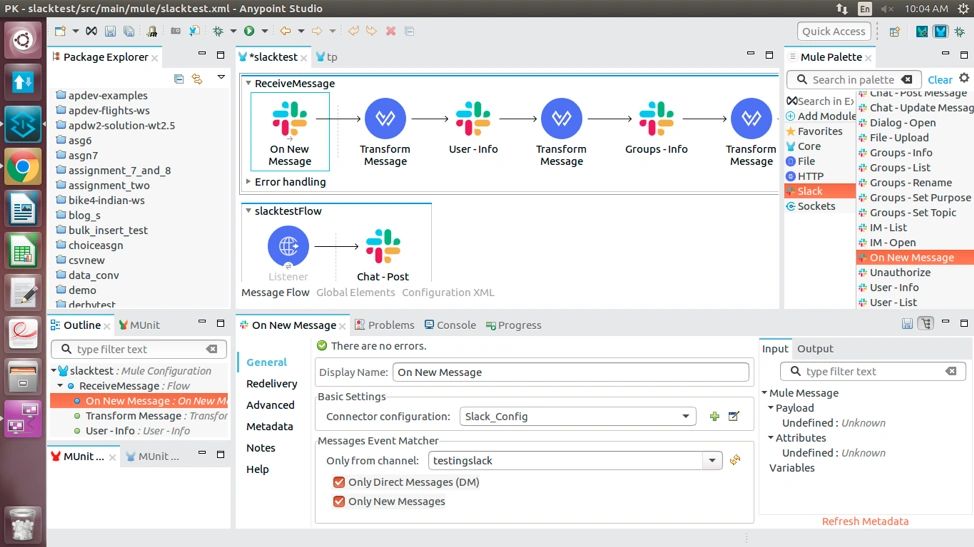Open Package Explorer view menu arrow
This screenshot has height=547, width=974.
221,78
